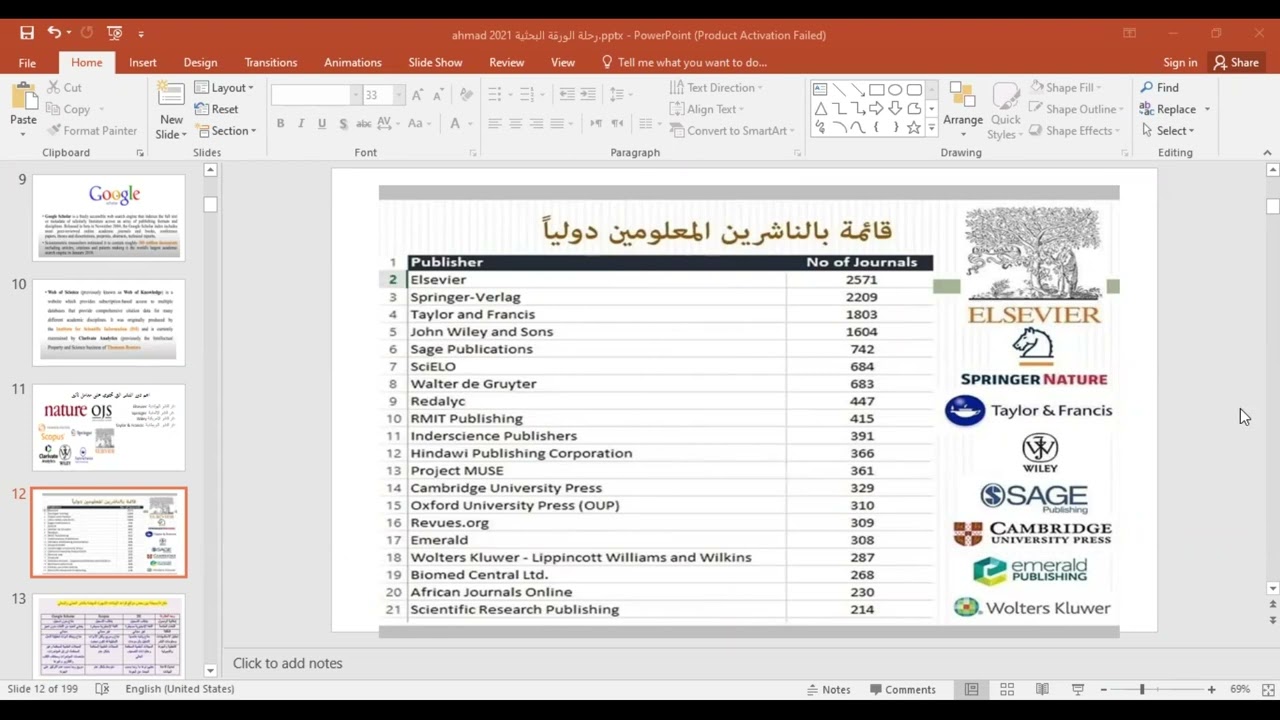Screen dimensions: 1280x720
Task: Switch to the Insert tab
Action: point(142,62)
